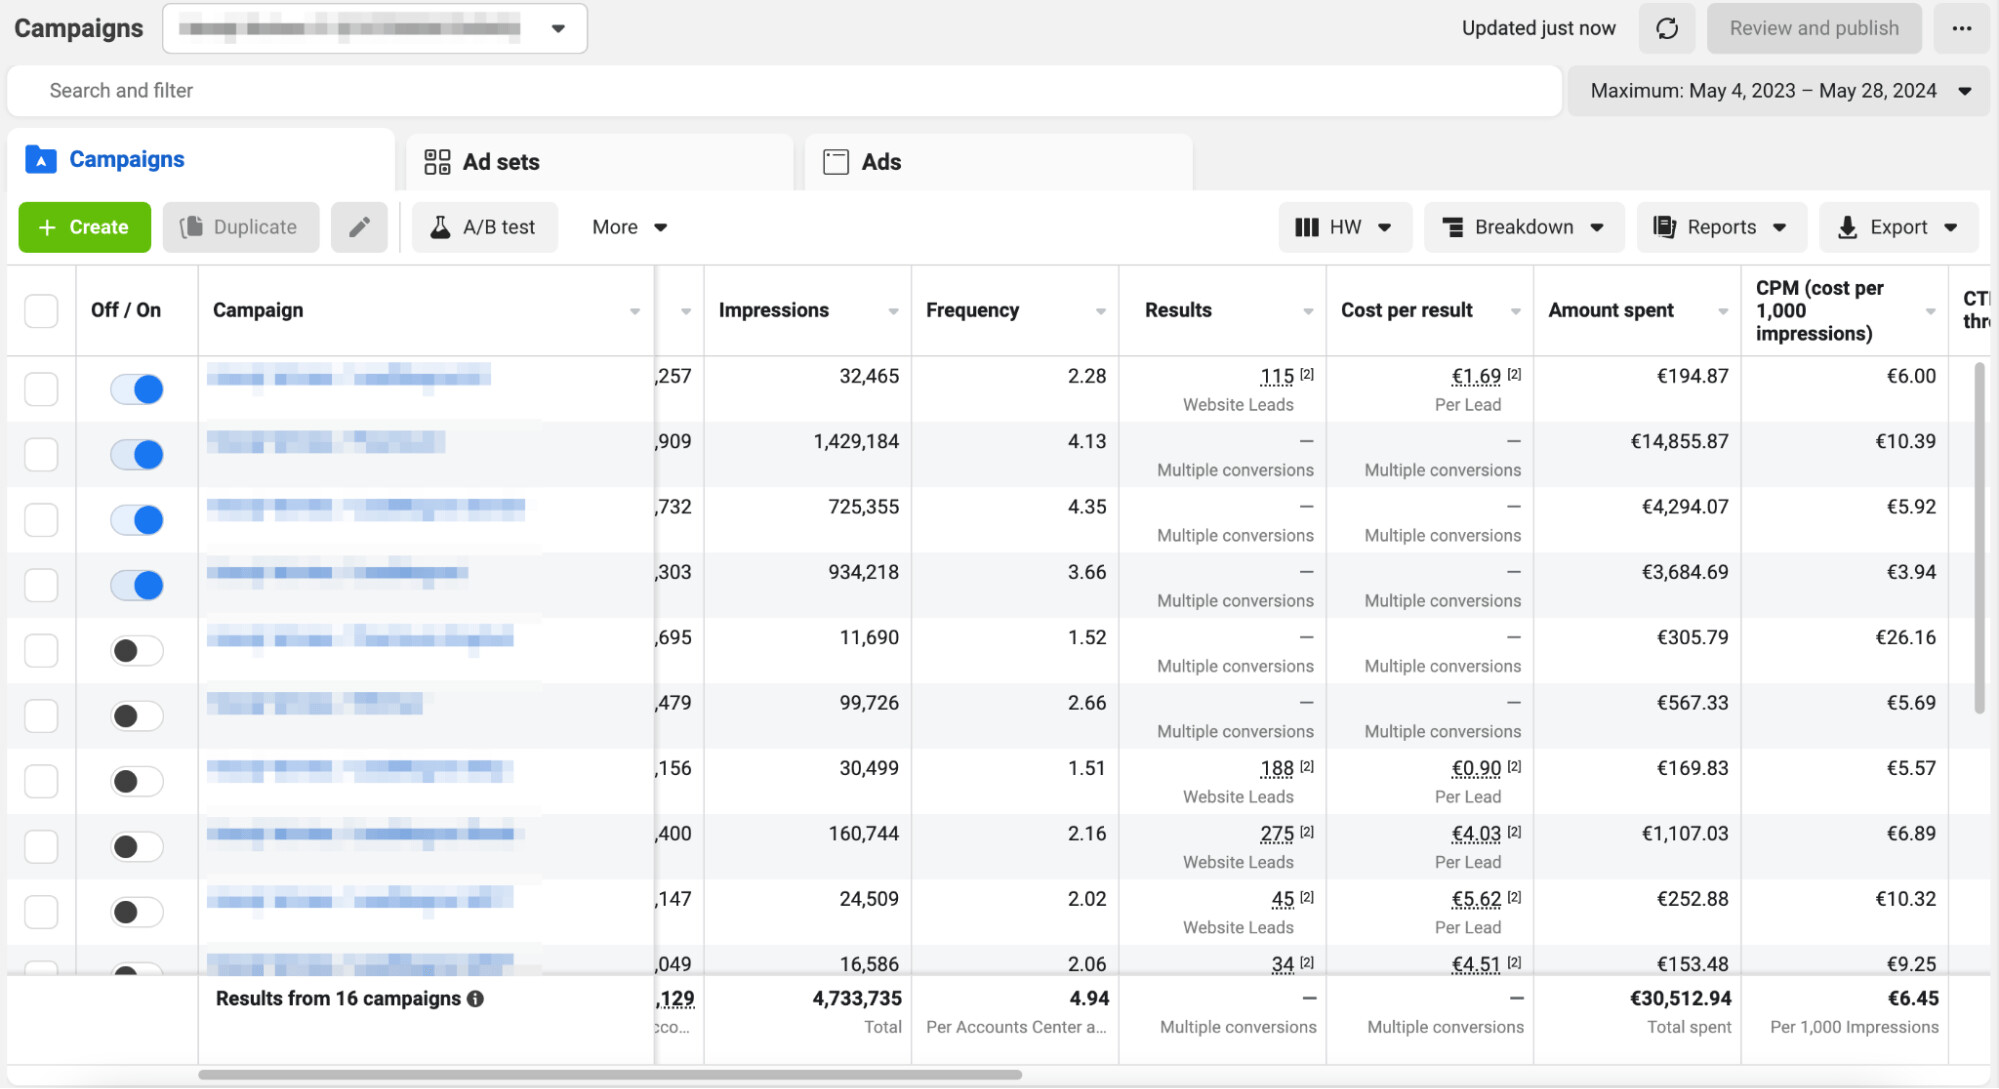The height and width of the screenshot is (1089, 1999).
Task: Check the box for the €305.79 campaign row
Action: [41, 650]
